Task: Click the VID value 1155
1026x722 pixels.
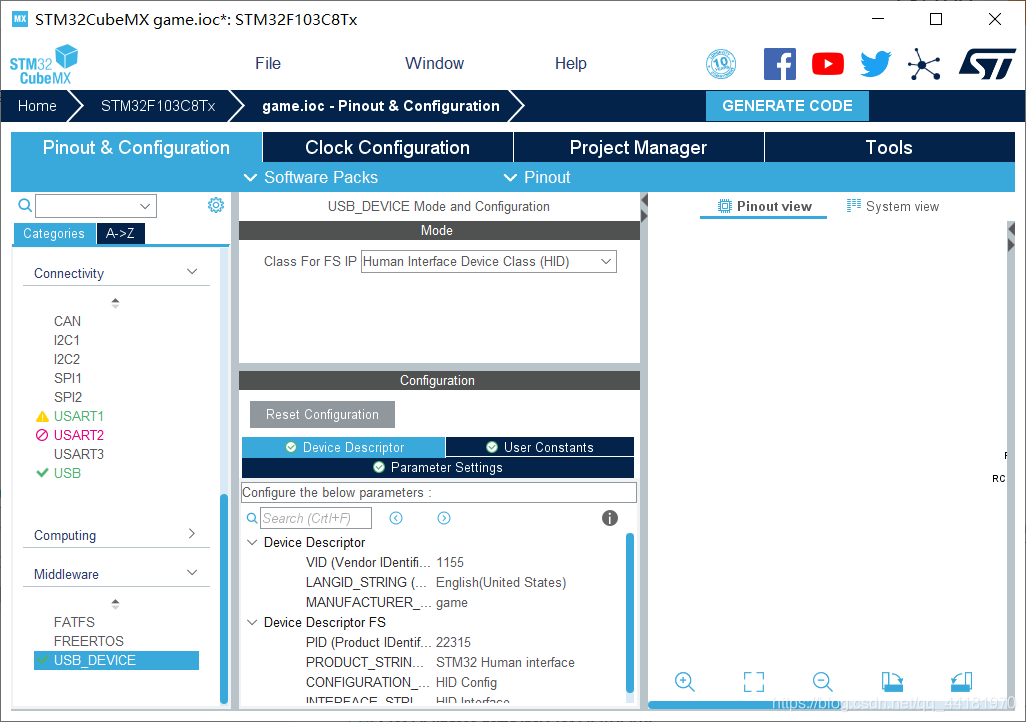Action: click(x=450, y=562)
